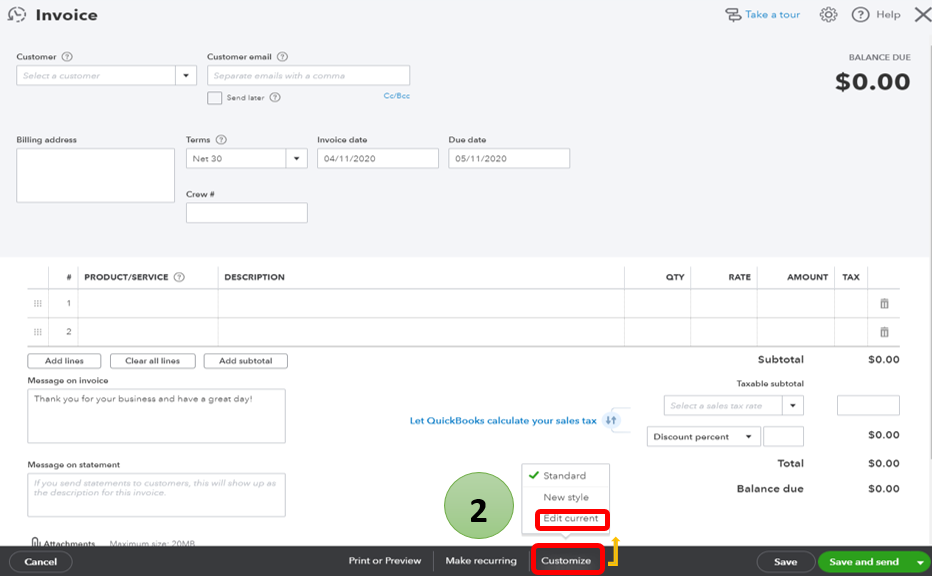Viewport: 932px width, 576px height.
Task: Click the BALANCE DUE $0.00 amount
Action: [x=873, y=81]
